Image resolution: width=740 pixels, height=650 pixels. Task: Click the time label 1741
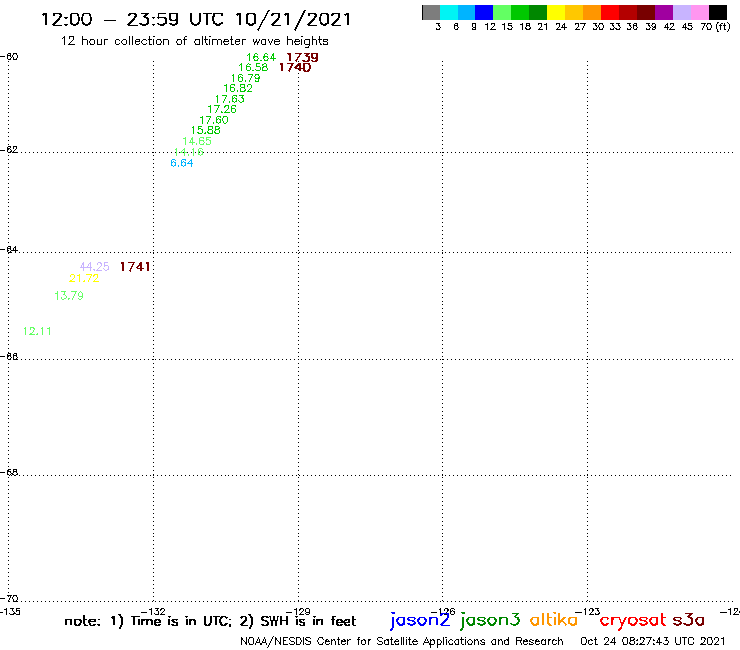tap(135, 267)
